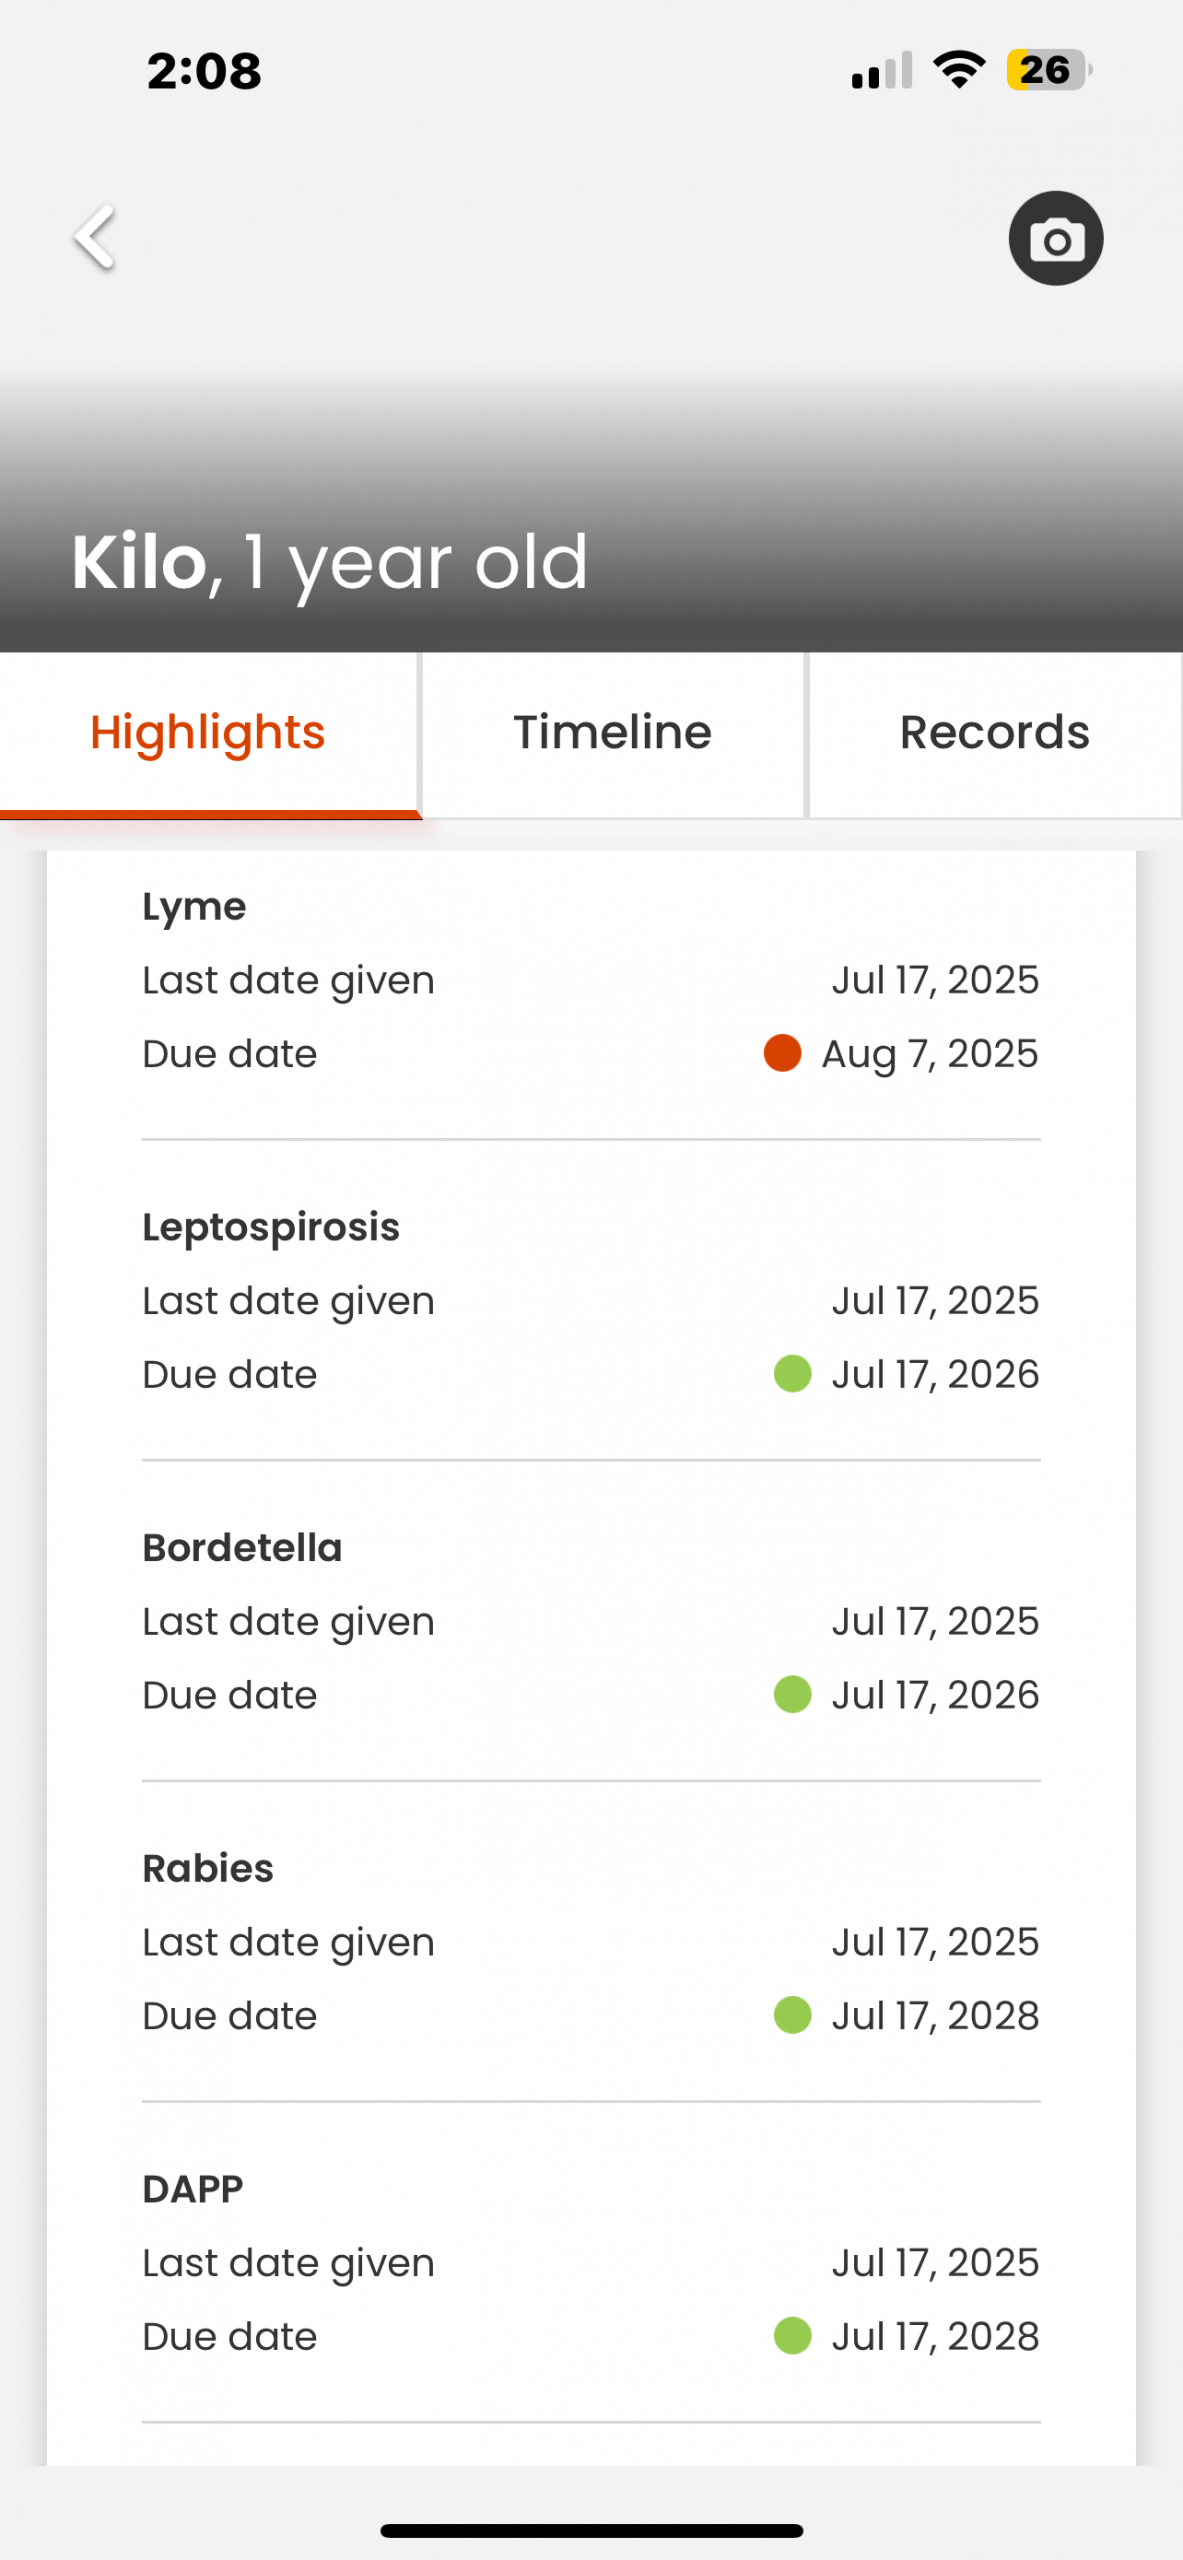
Task: Open the DAPP vaccine entry
Action: pyautogui.click(x=193, y=2189)
